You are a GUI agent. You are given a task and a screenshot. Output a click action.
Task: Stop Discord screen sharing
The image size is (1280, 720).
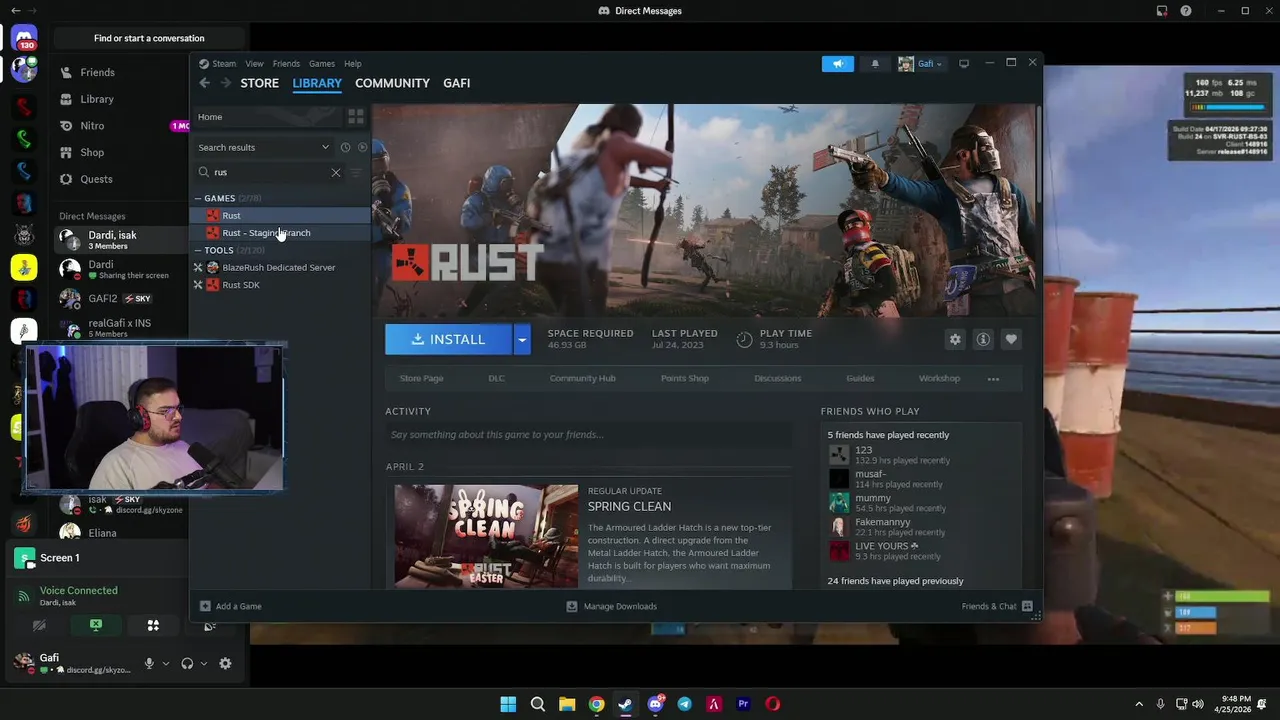(x=96, y=625)
